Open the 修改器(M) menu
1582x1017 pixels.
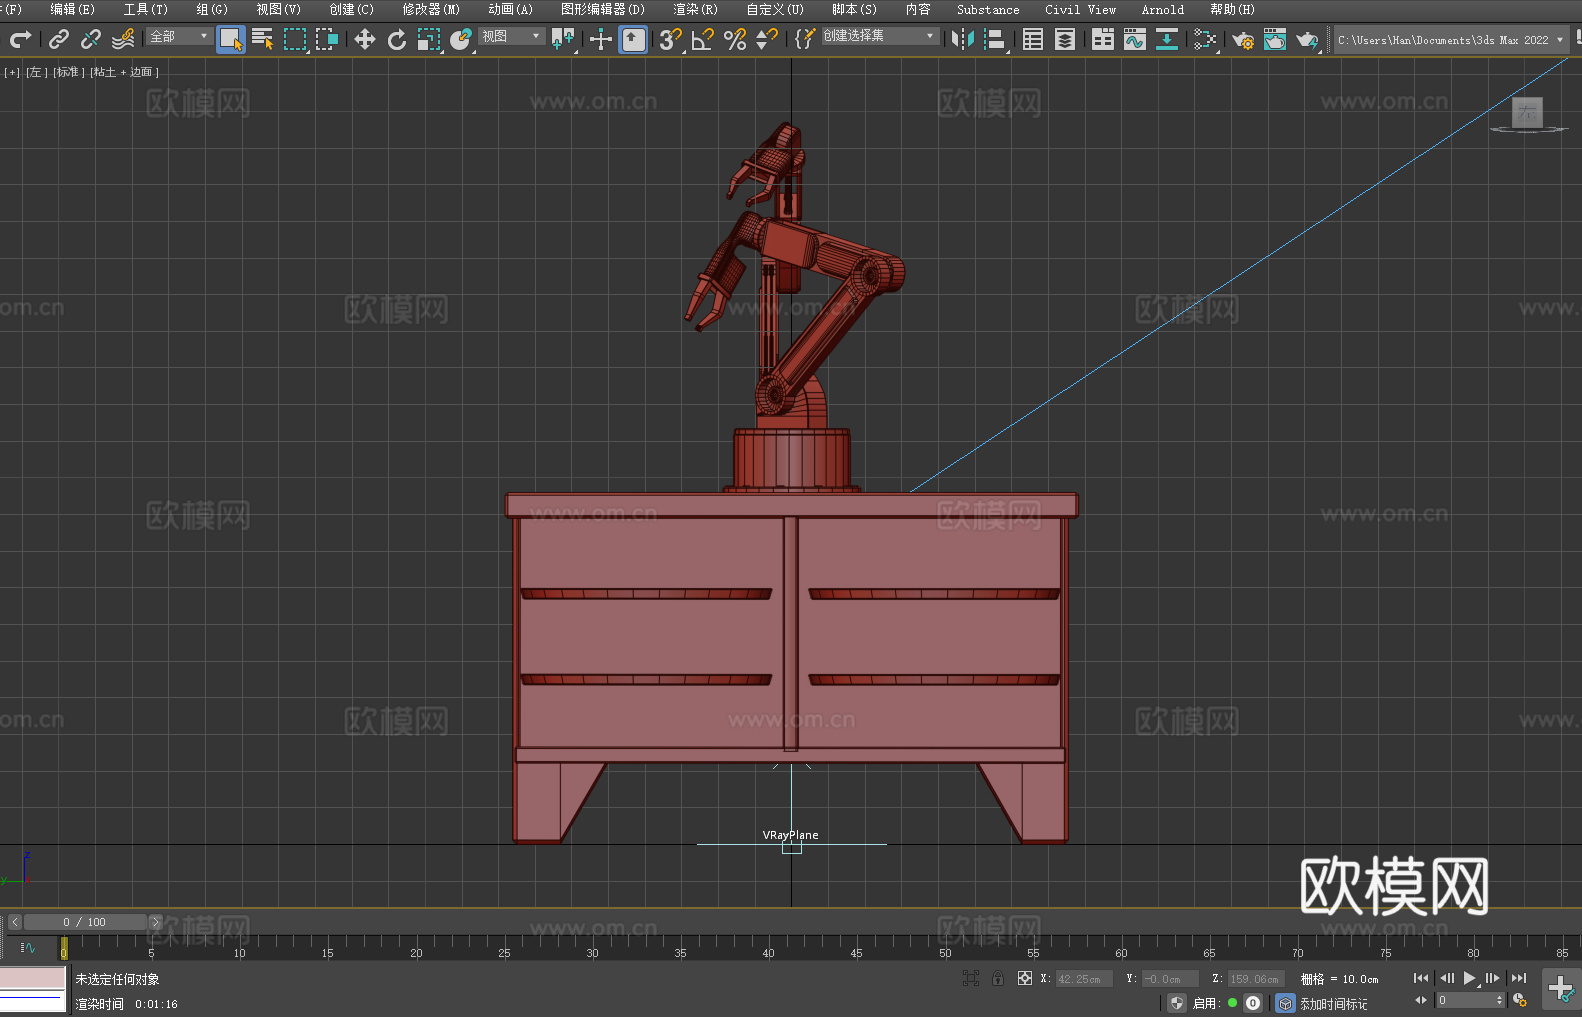coord(431,9)
